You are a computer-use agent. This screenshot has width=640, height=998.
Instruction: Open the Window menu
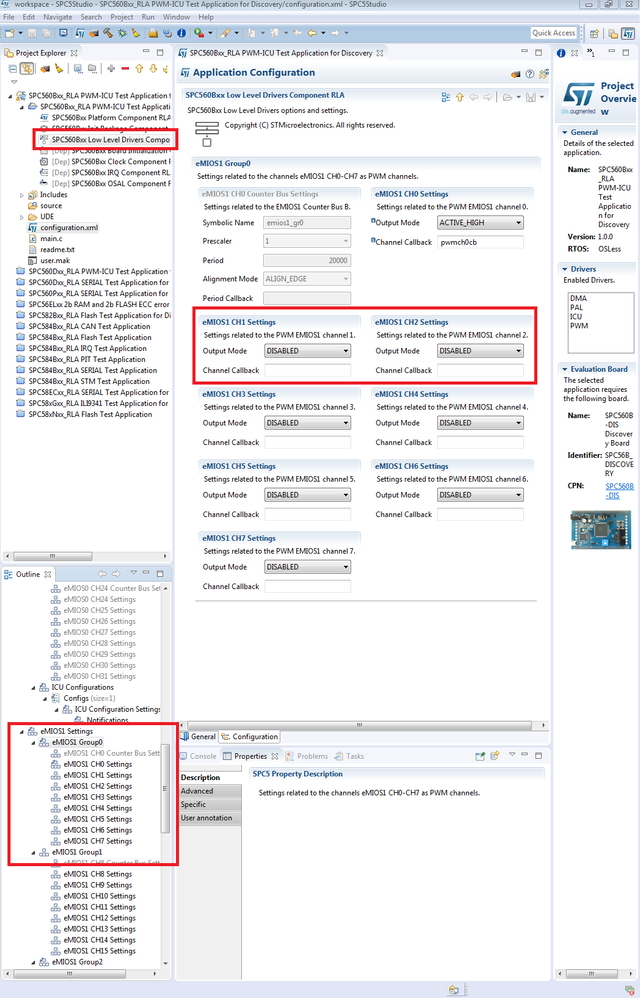pos(176,17)
